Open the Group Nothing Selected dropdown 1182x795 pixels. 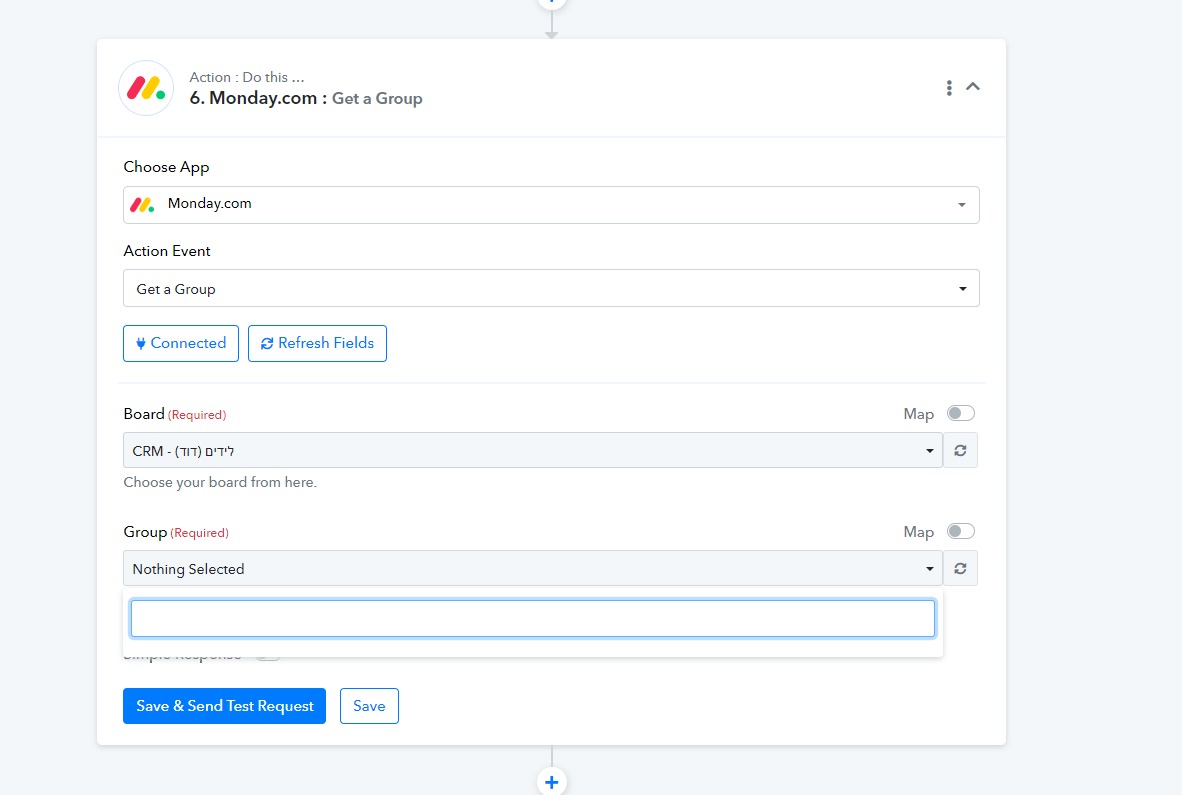click(x=532, y=568)
